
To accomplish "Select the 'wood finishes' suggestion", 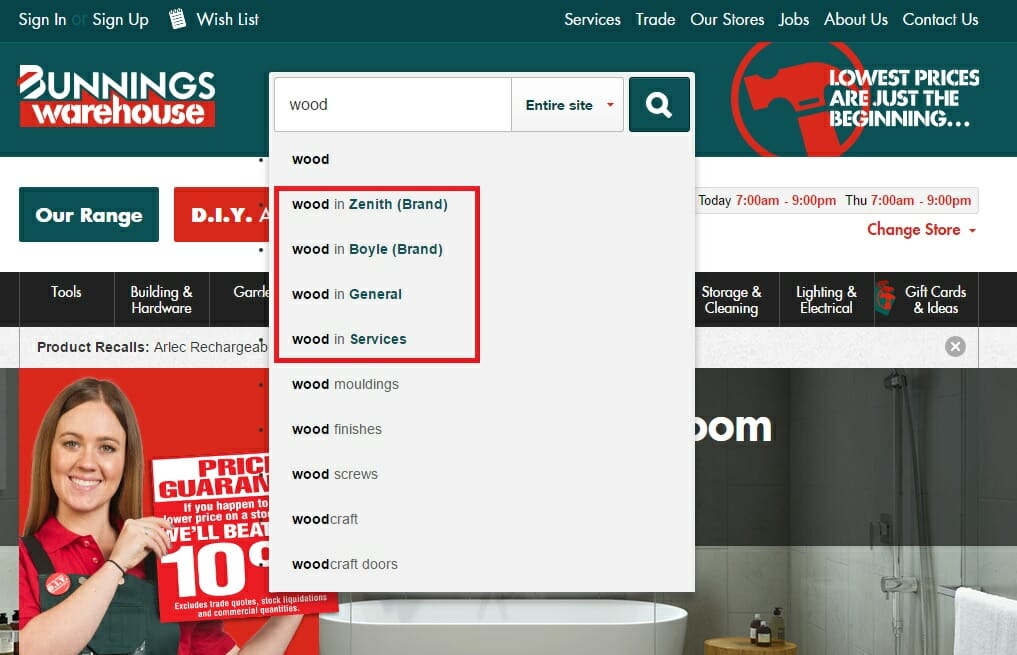I will [337, 429].
